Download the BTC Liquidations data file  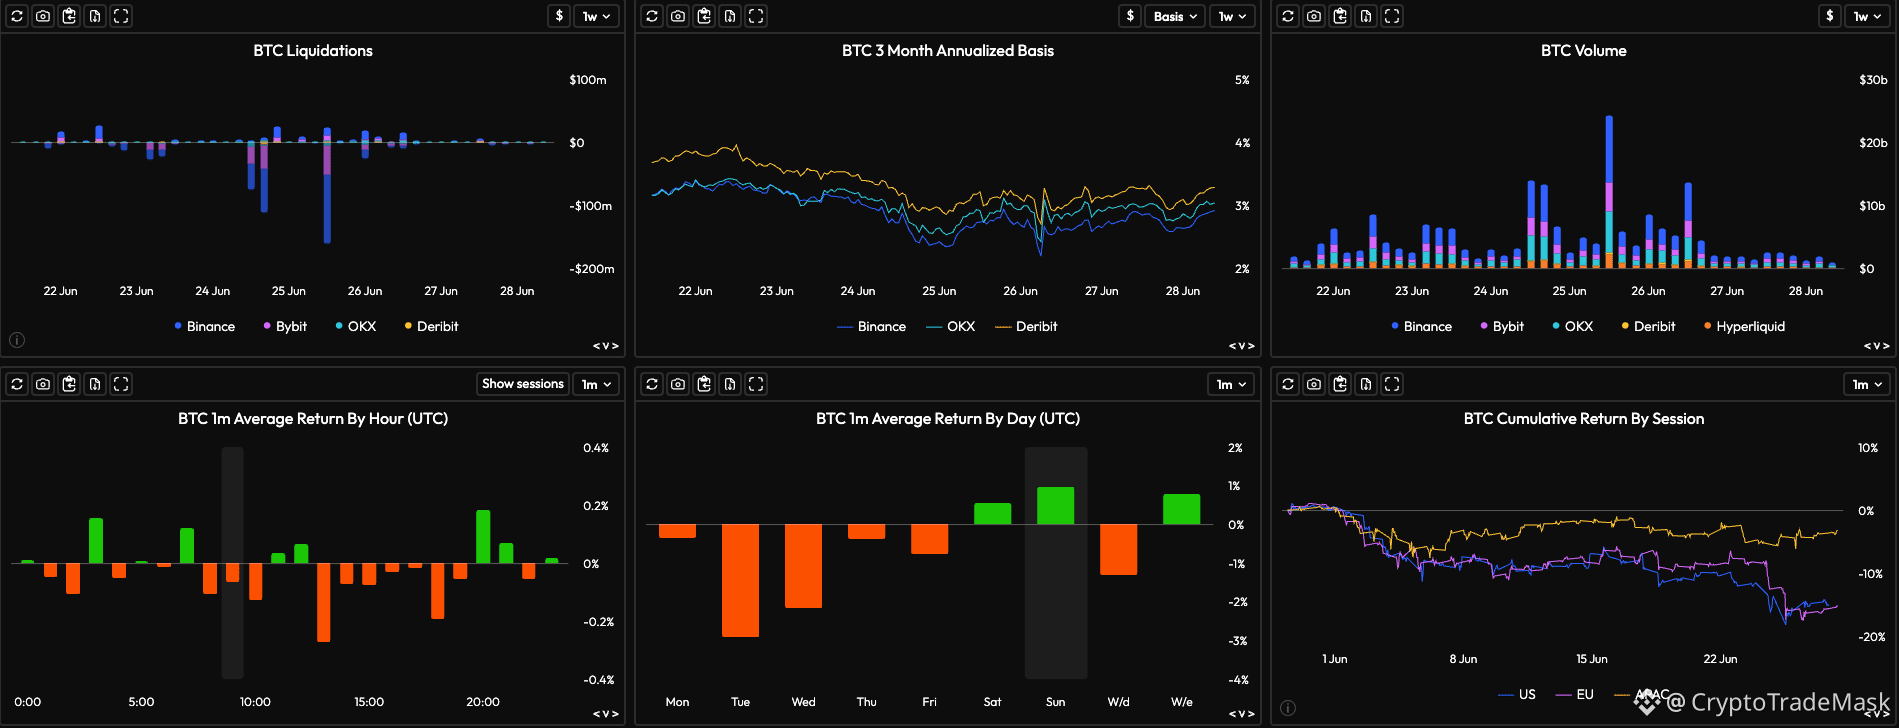[95, 16]
